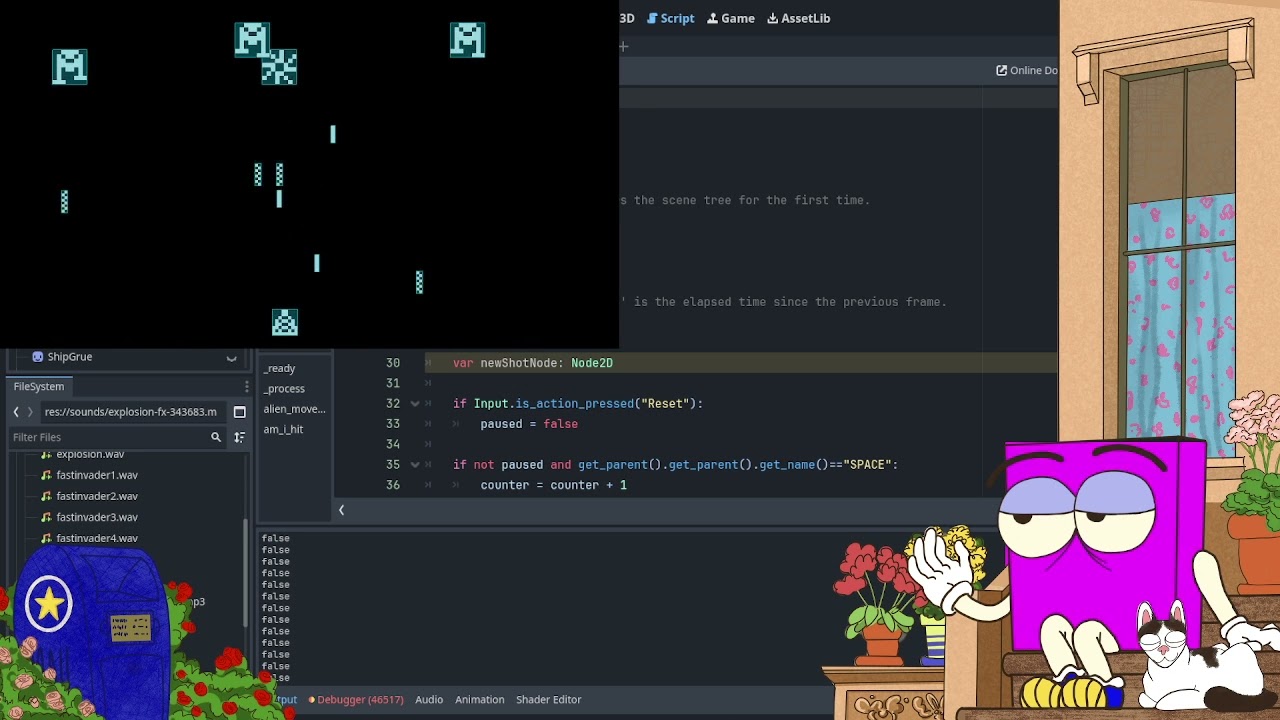Select fastinvader1.wav in FileSystem
The width and height of the screenshot is (1280, 720).
[x=97, y=475]
